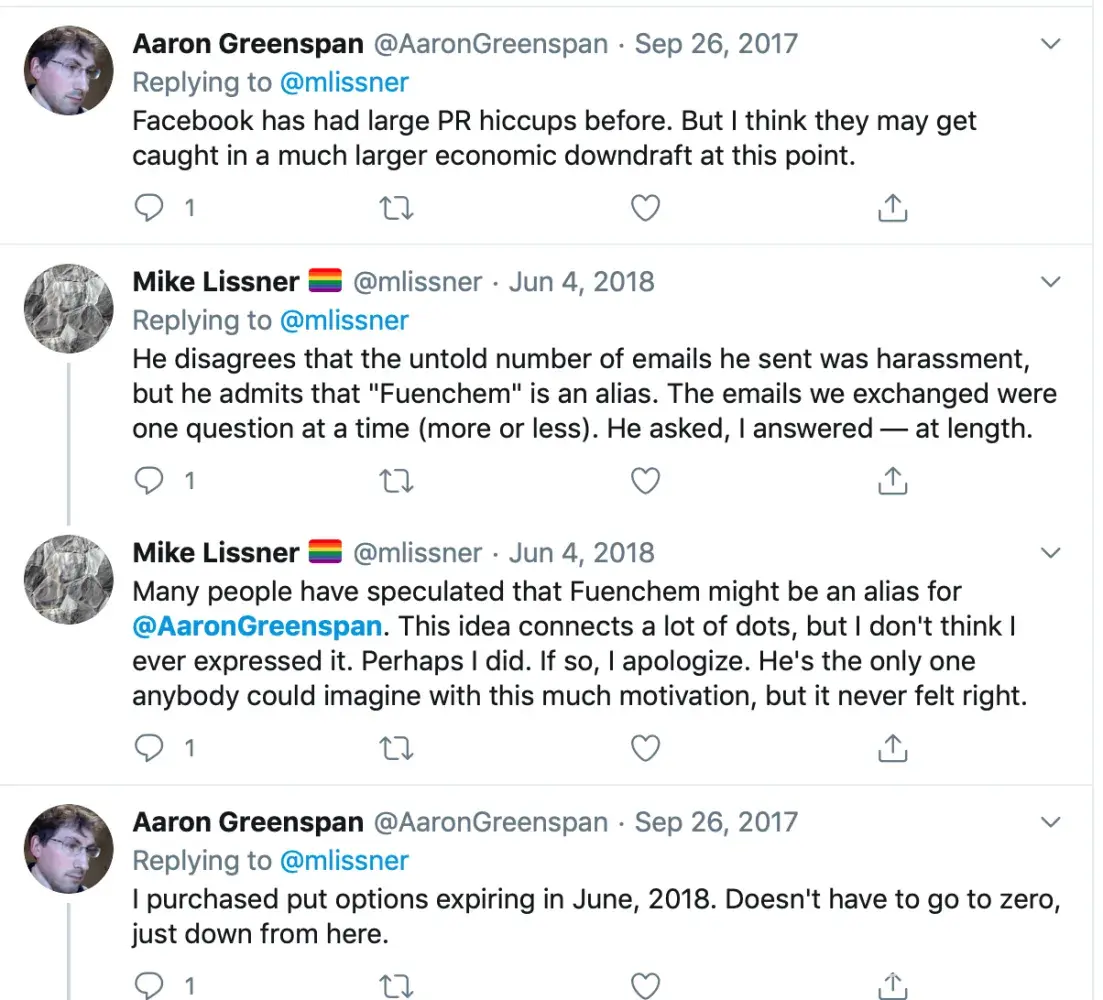1103x1000 pixels.
Task: Open the @AaronGreenspan mention in Mike's tweet
Action: click(x=257, y=627)
